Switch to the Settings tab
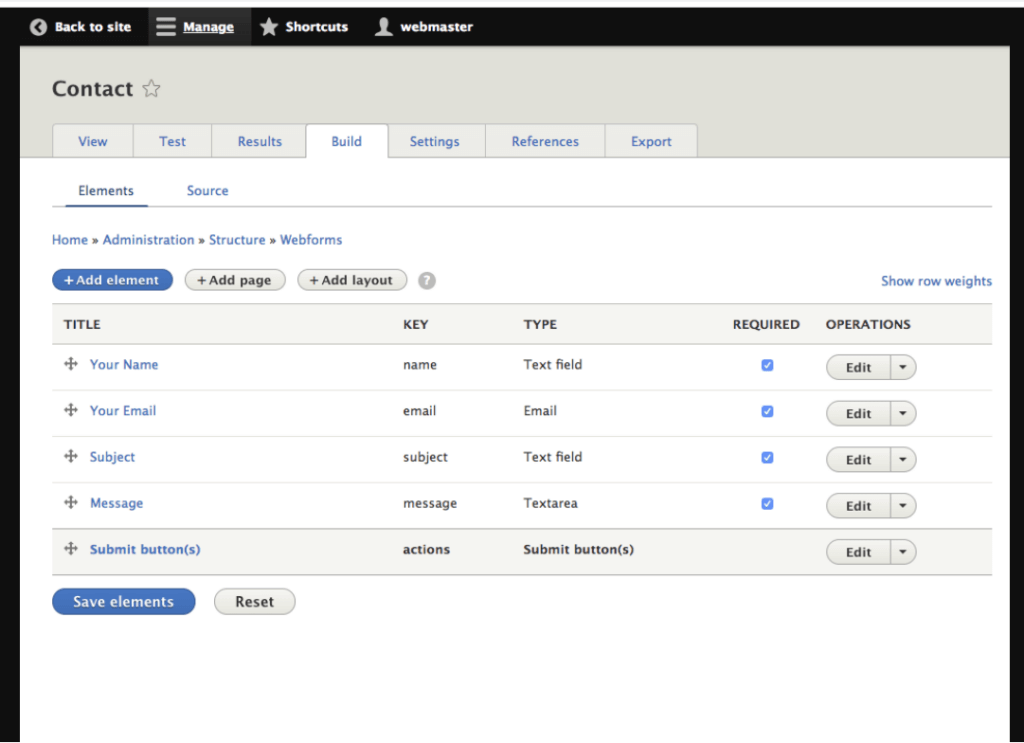Viewport: 1024px width, 743px height. click(435, 141)
